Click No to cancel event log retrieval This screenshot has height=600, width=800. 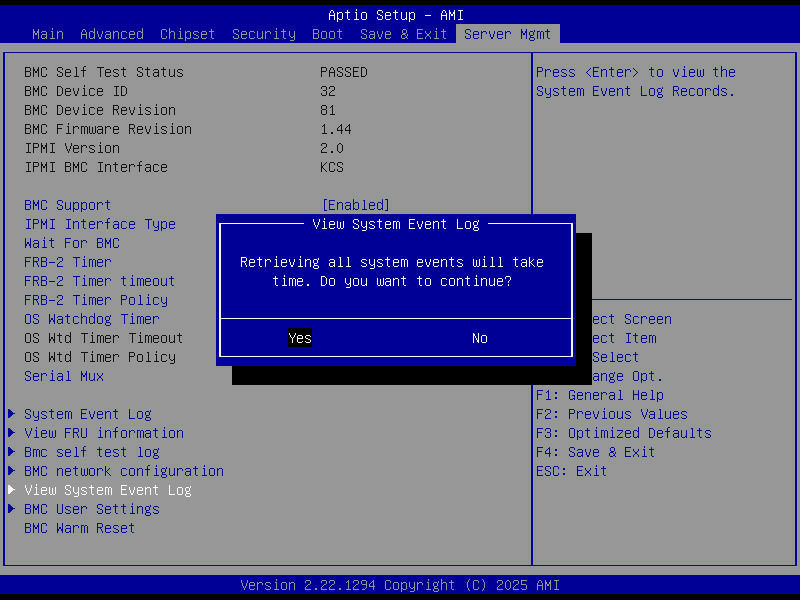(479, 338)
